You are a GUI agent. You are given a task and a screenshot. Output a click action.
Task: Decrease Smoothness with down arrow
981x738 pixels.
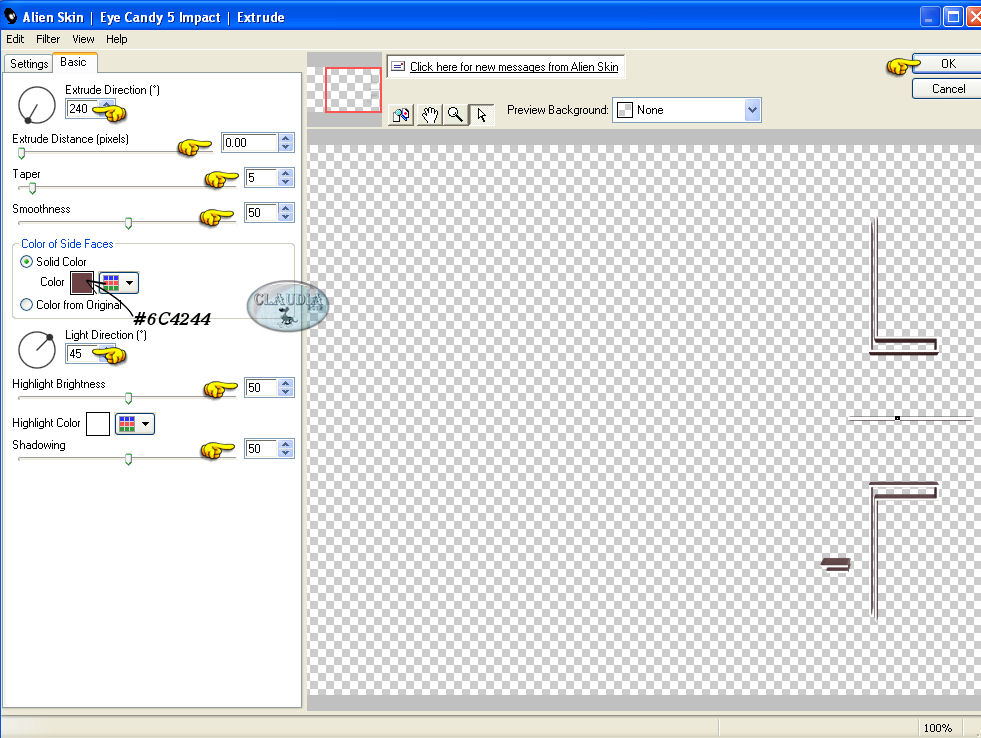[286, 217]
